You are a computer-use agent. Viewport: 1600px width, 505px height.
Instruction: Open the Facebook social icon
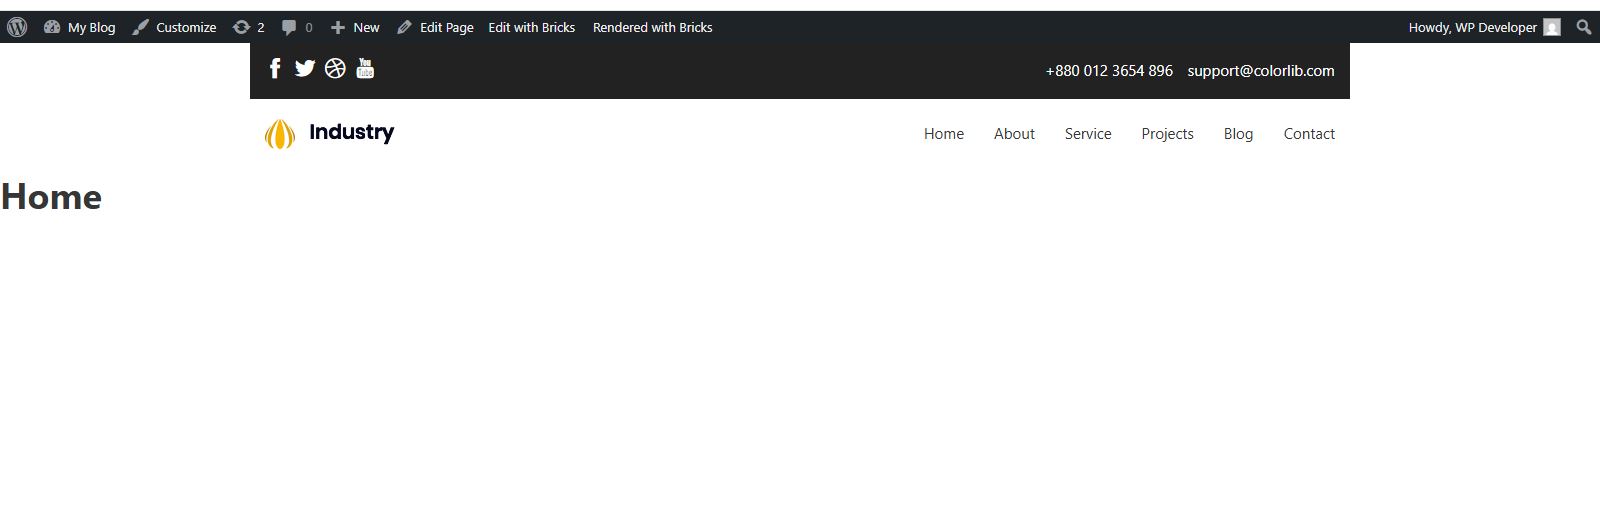click(x=275, y=68)
